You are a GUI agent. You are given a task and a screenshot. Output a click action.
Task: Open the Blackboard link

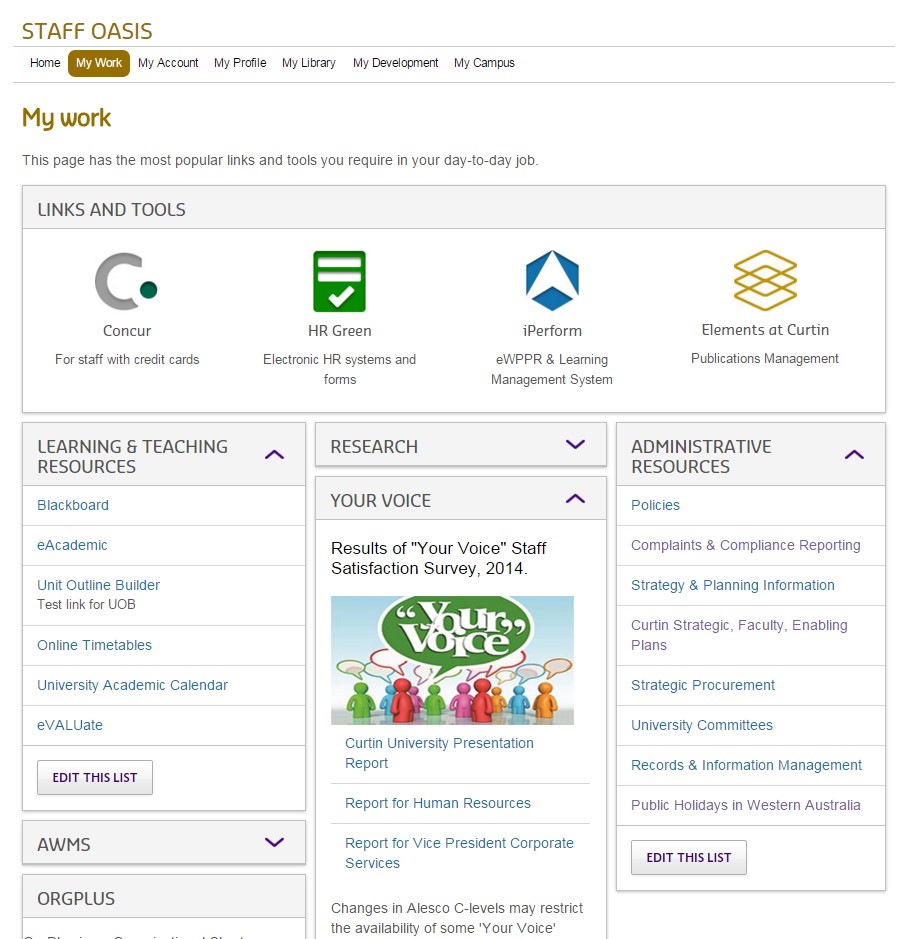point(72,505)
